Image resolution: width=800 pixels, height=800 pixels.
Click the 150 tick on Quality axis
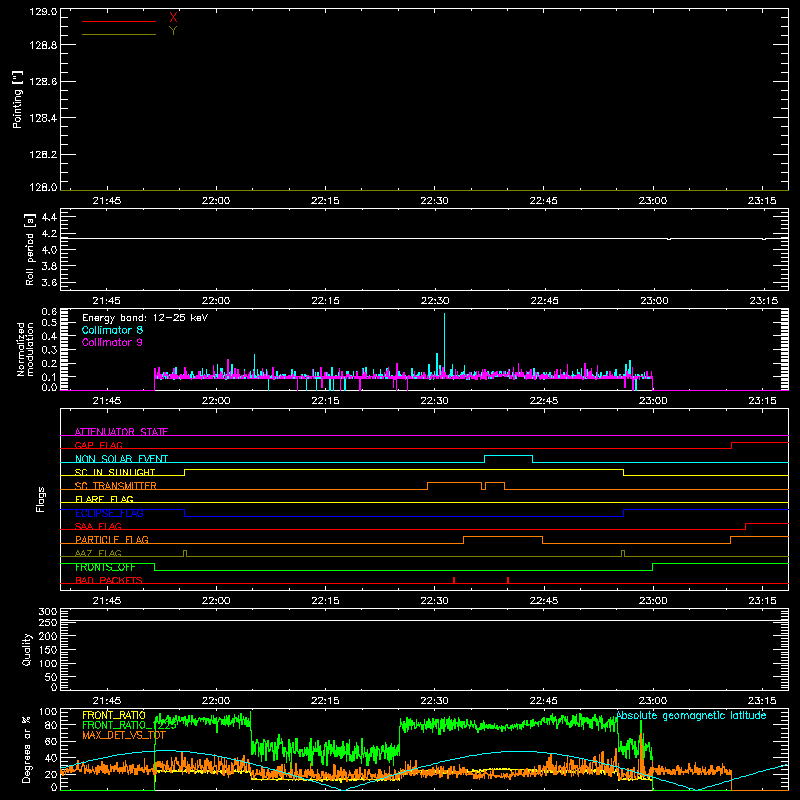(47, 650)
